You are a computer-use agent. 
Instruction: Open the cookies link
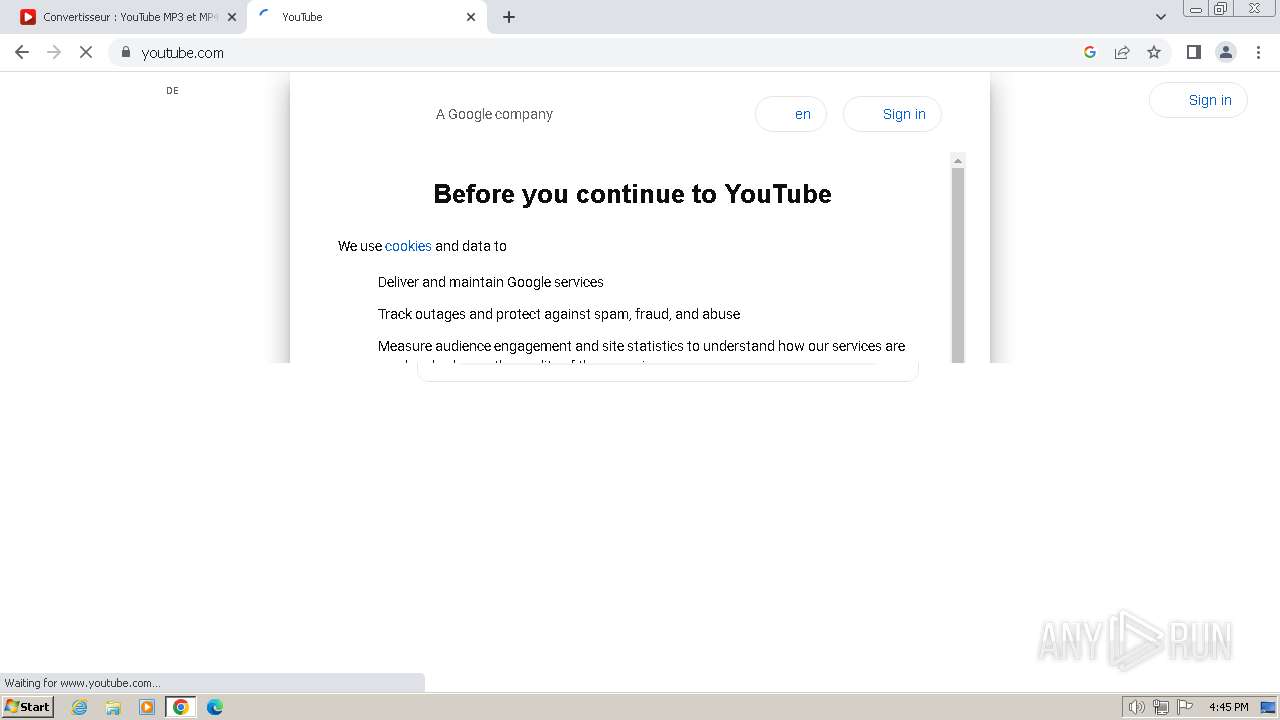[408, 246]
